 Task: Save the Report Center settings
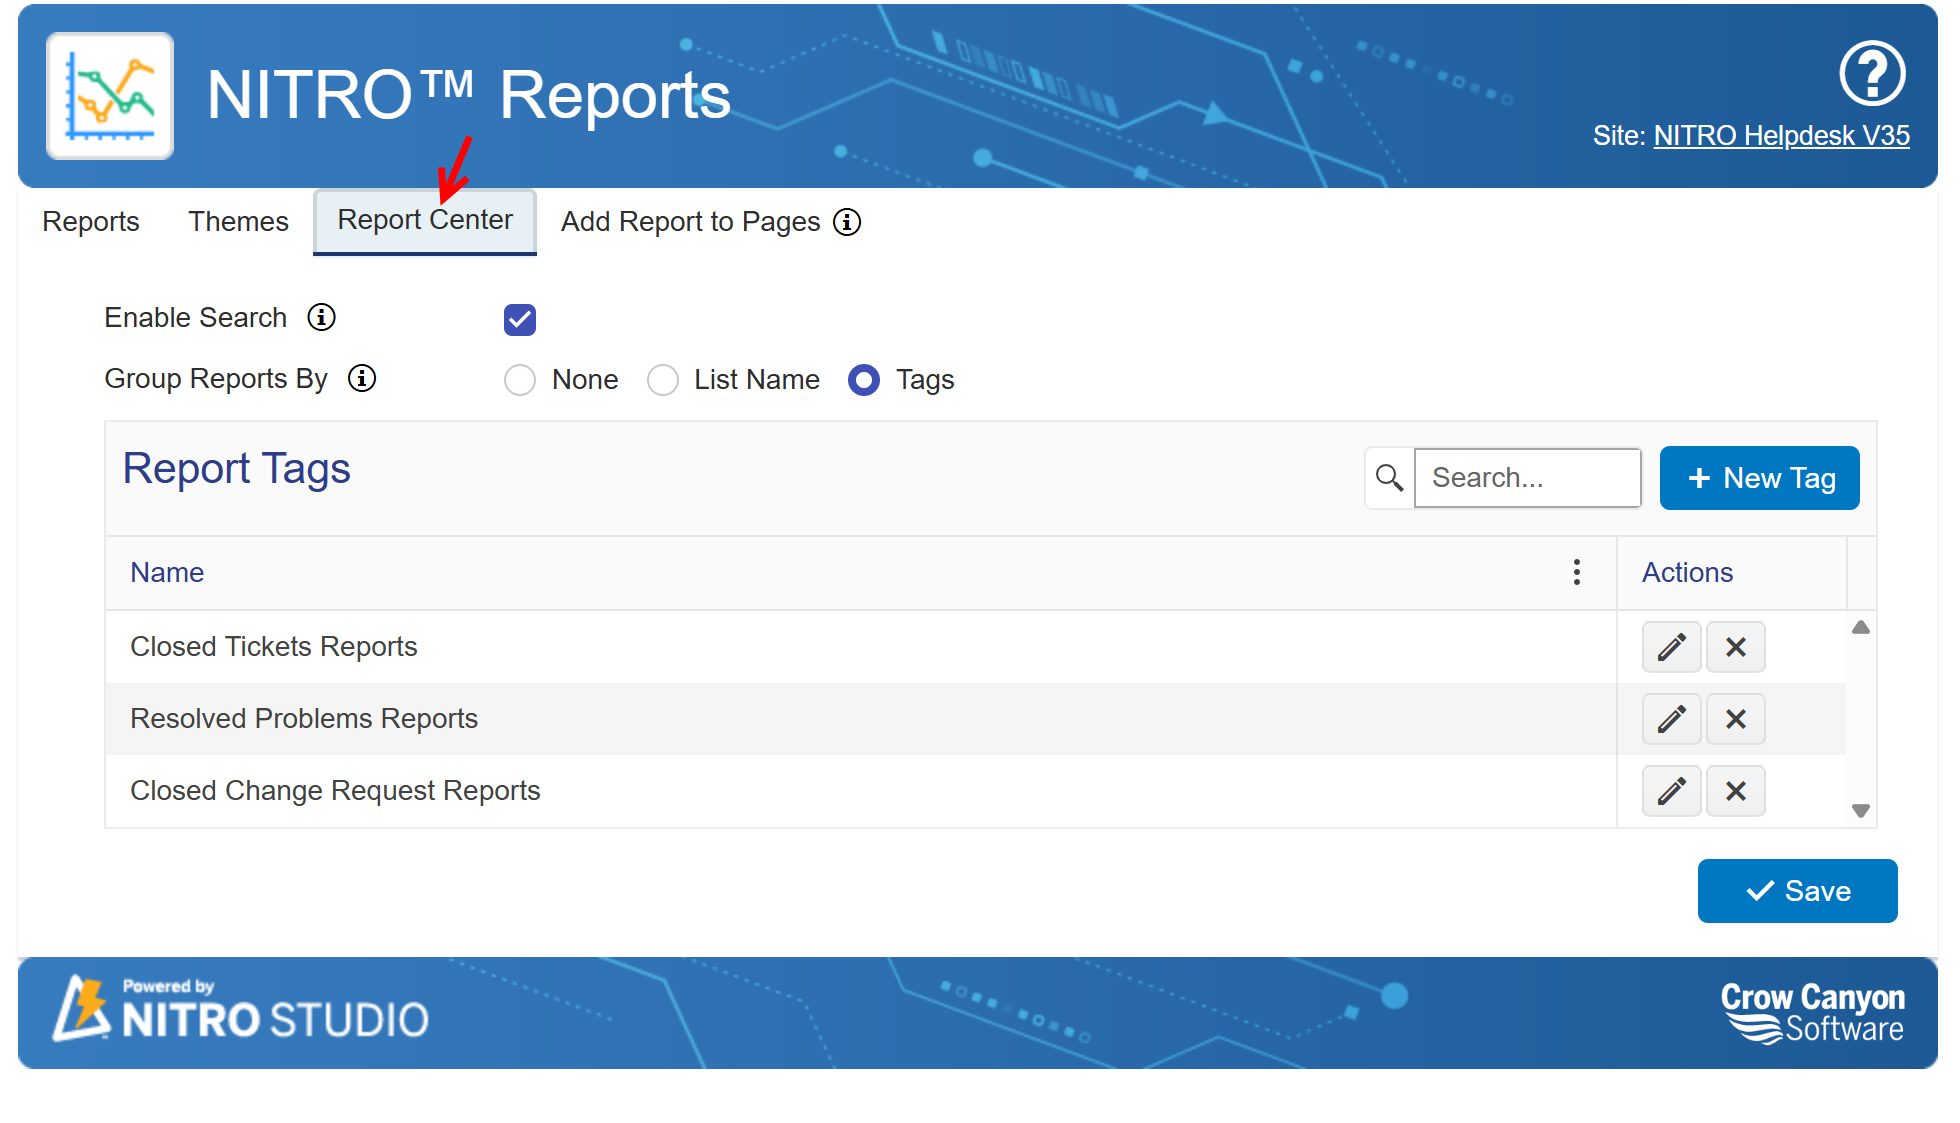1797,890
